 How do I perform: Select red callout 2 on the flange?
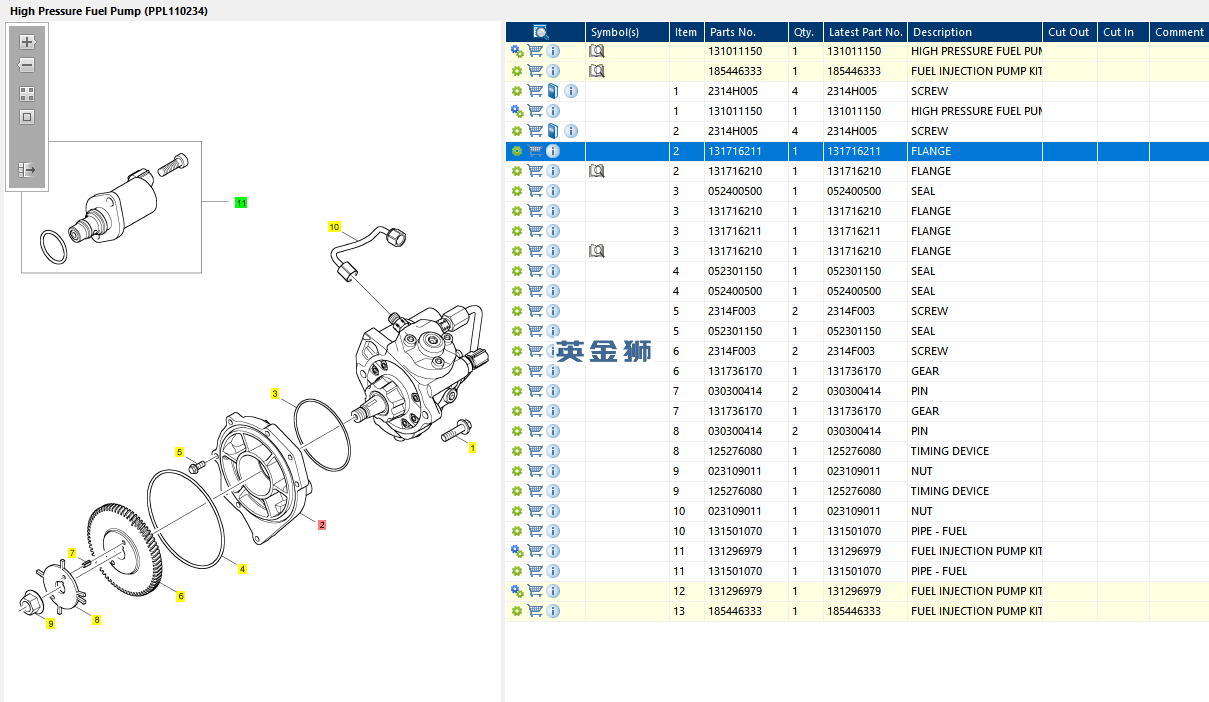(322, 524)
